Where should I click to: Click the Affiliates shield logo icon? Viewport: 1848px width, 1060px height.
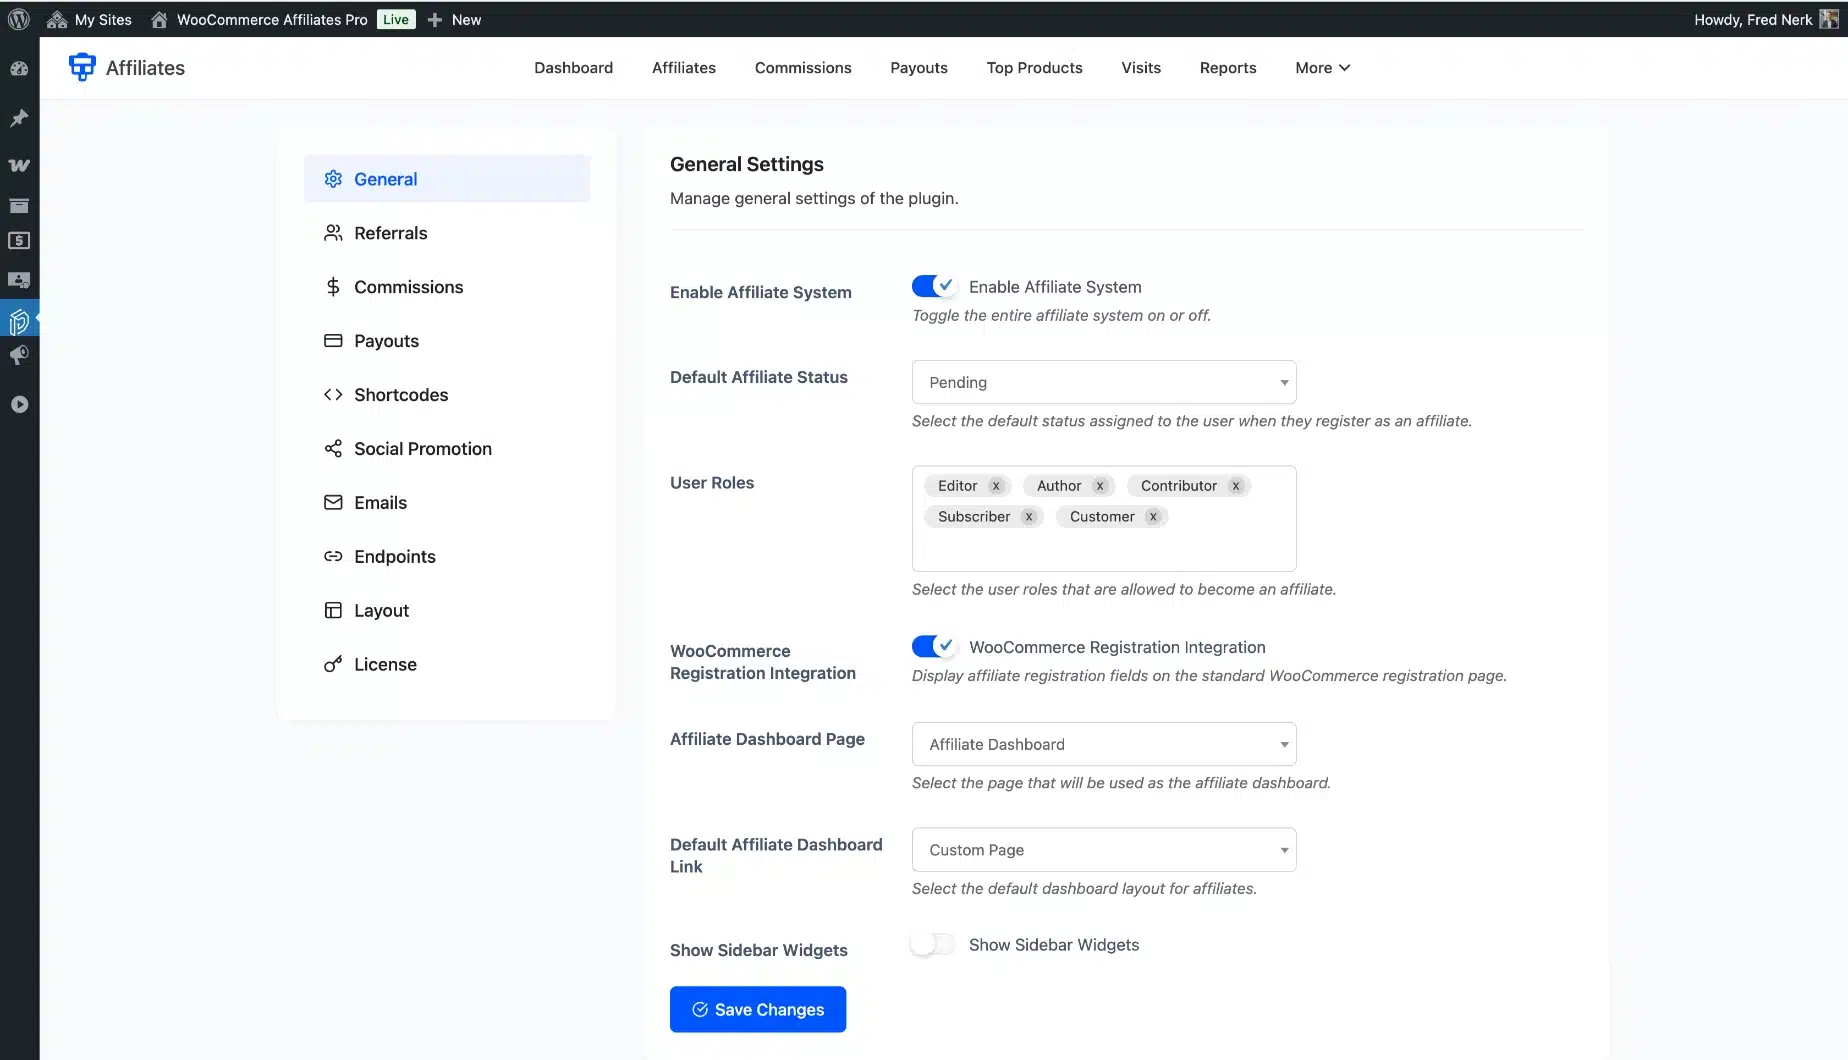[x=82, y=67]
